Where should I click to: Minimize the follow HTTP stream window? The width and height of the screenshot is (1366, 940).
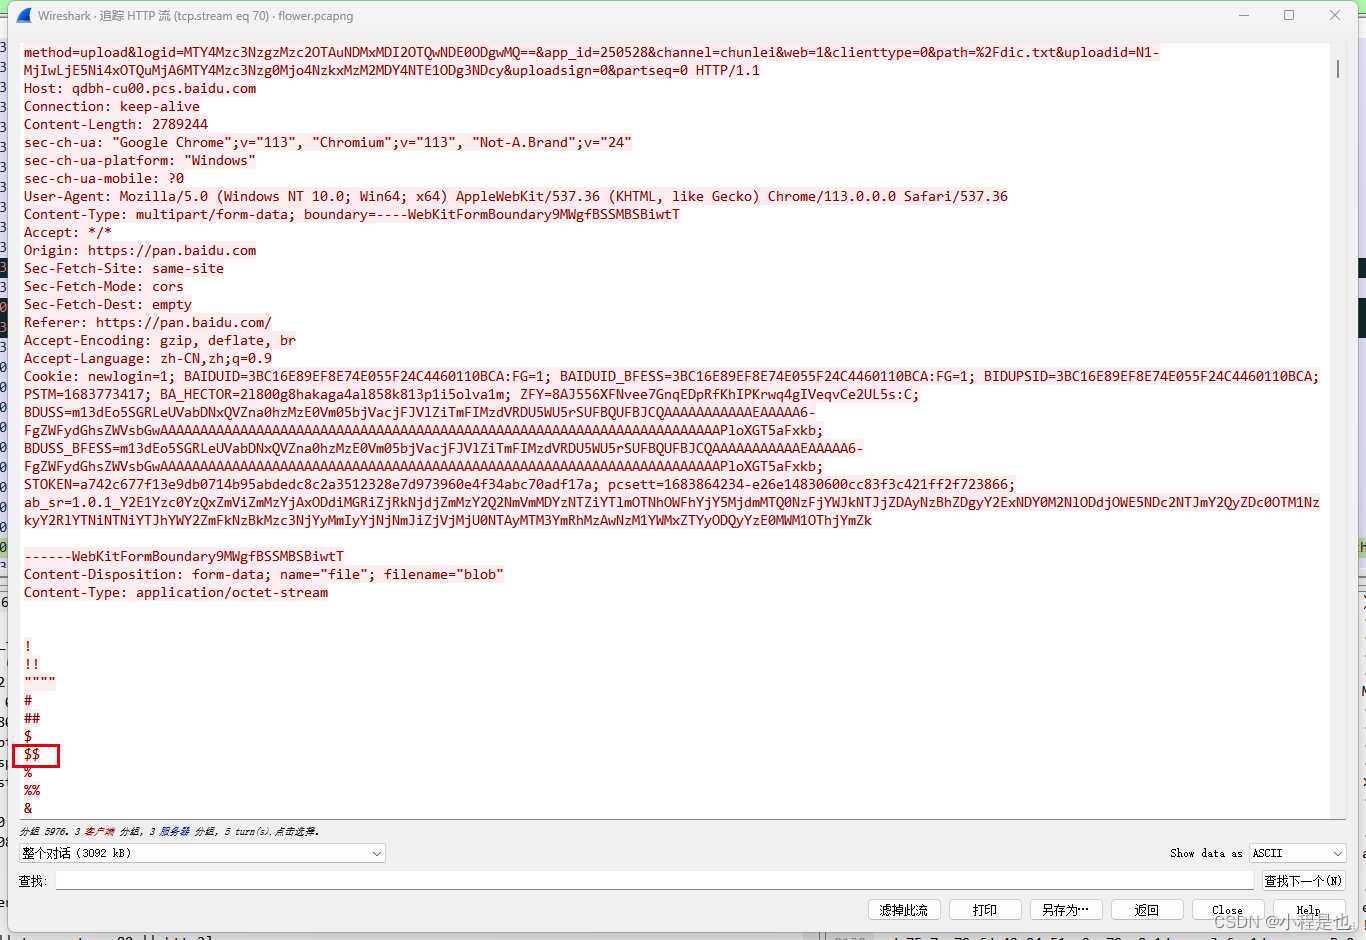1244,15
